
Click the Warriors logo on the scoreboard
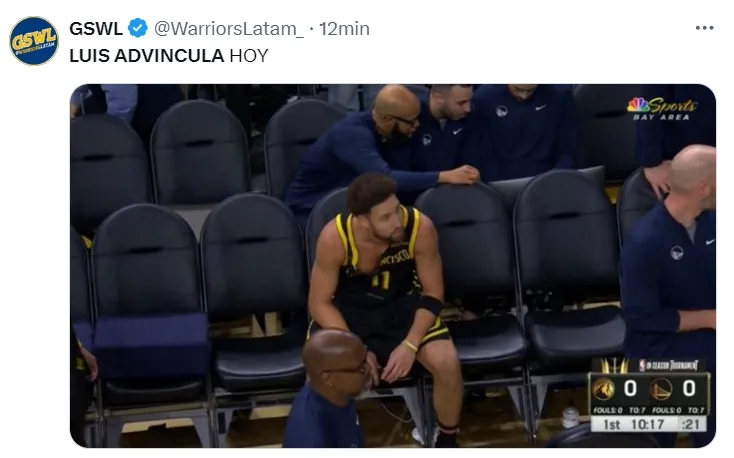pyautogui.click(x=661, y=389)
